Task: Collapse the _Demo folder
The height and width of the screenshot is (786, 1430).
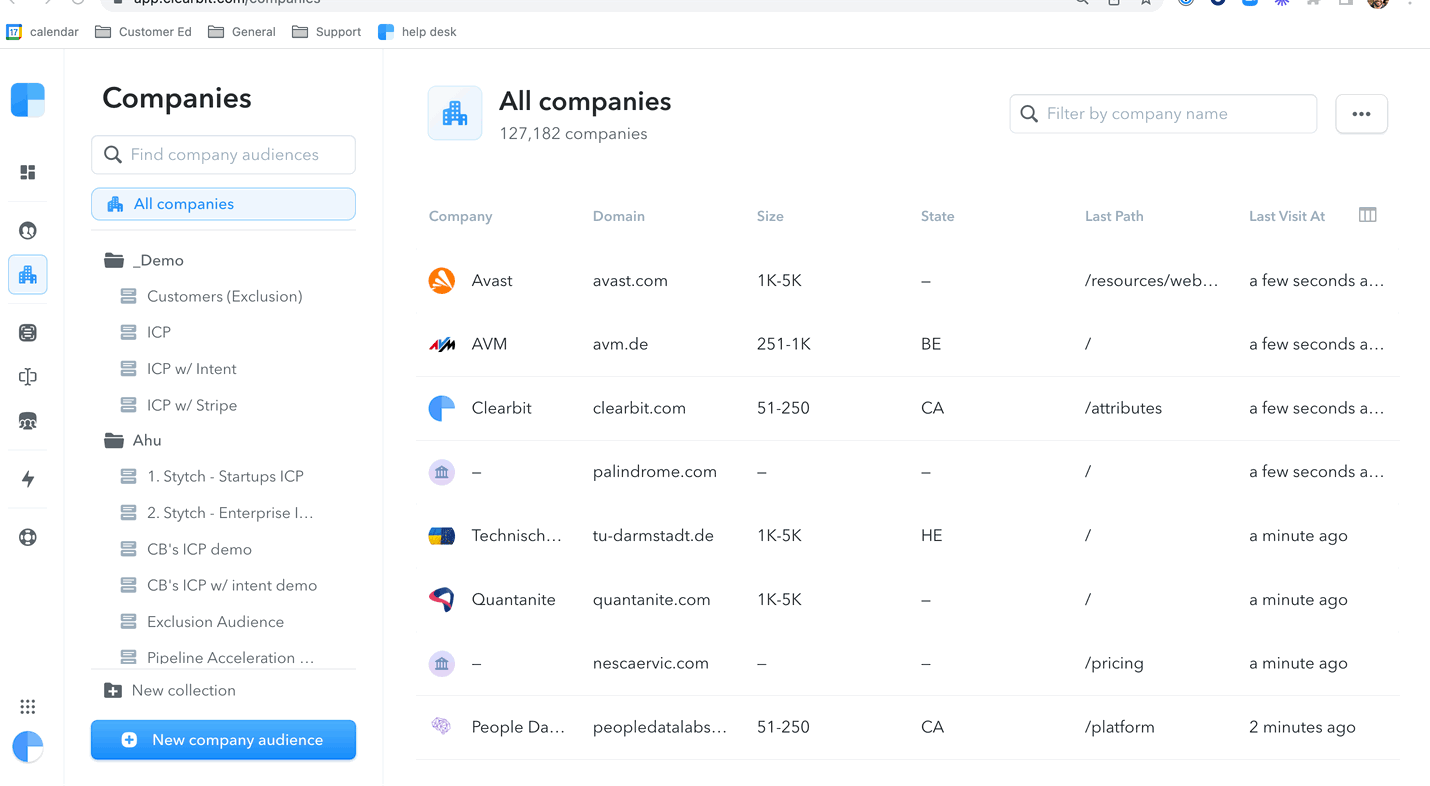Action: 114,260
